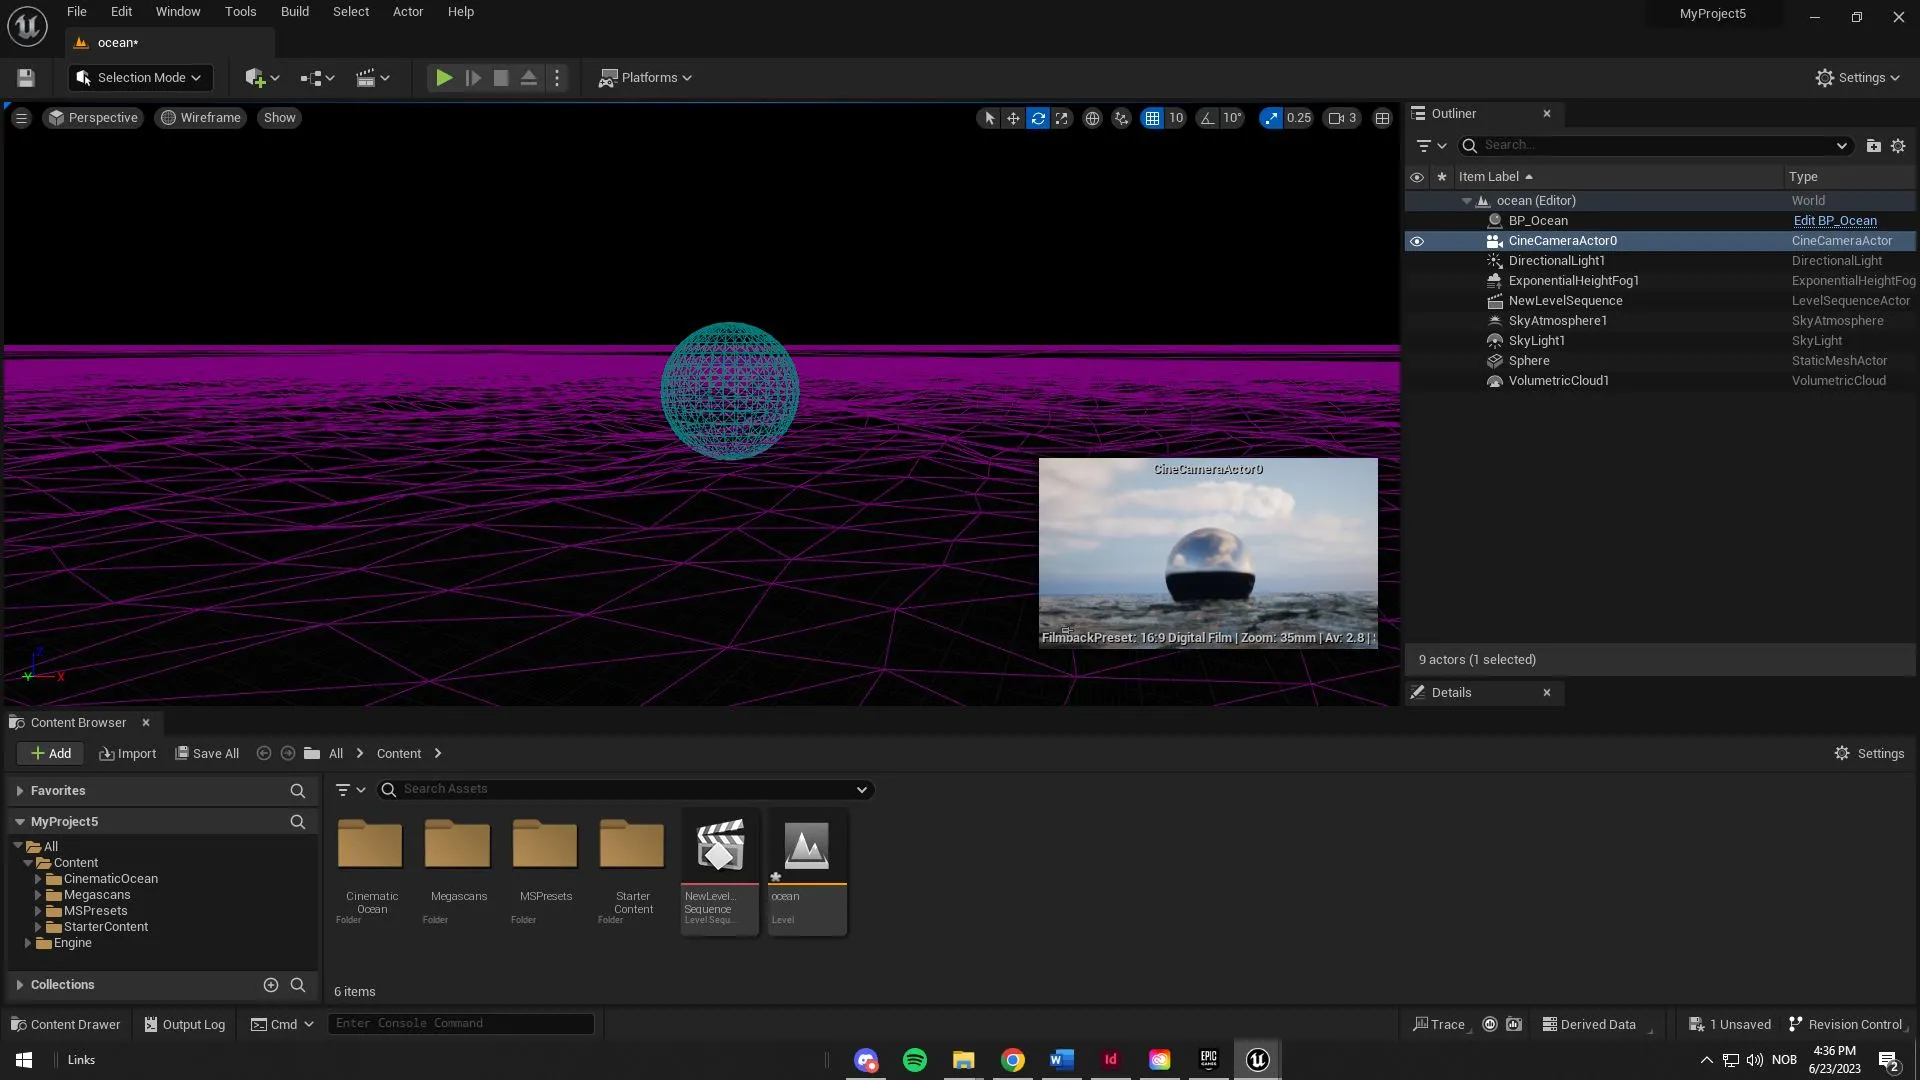This screenshot has width=1920, height=1080.
Task: Expand the CinematicOcean folder tree node
Action: [38, 879]
